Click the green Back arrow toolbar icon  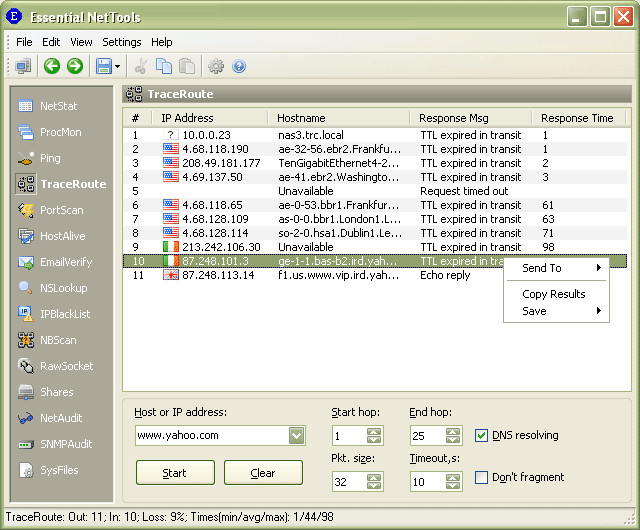[x=52, y=66]
